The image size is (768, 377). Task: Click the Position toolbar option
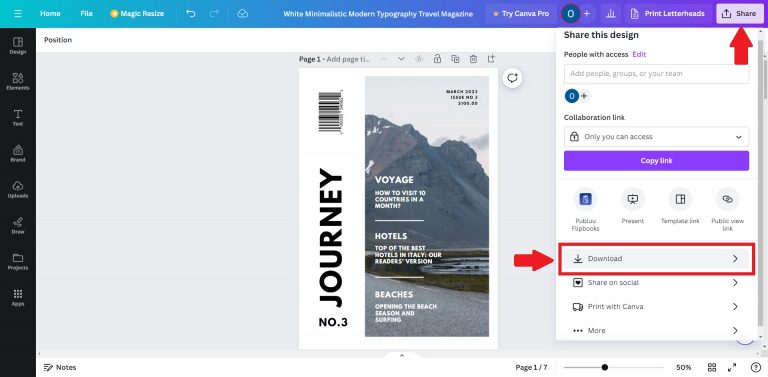[x=58, y=40]
